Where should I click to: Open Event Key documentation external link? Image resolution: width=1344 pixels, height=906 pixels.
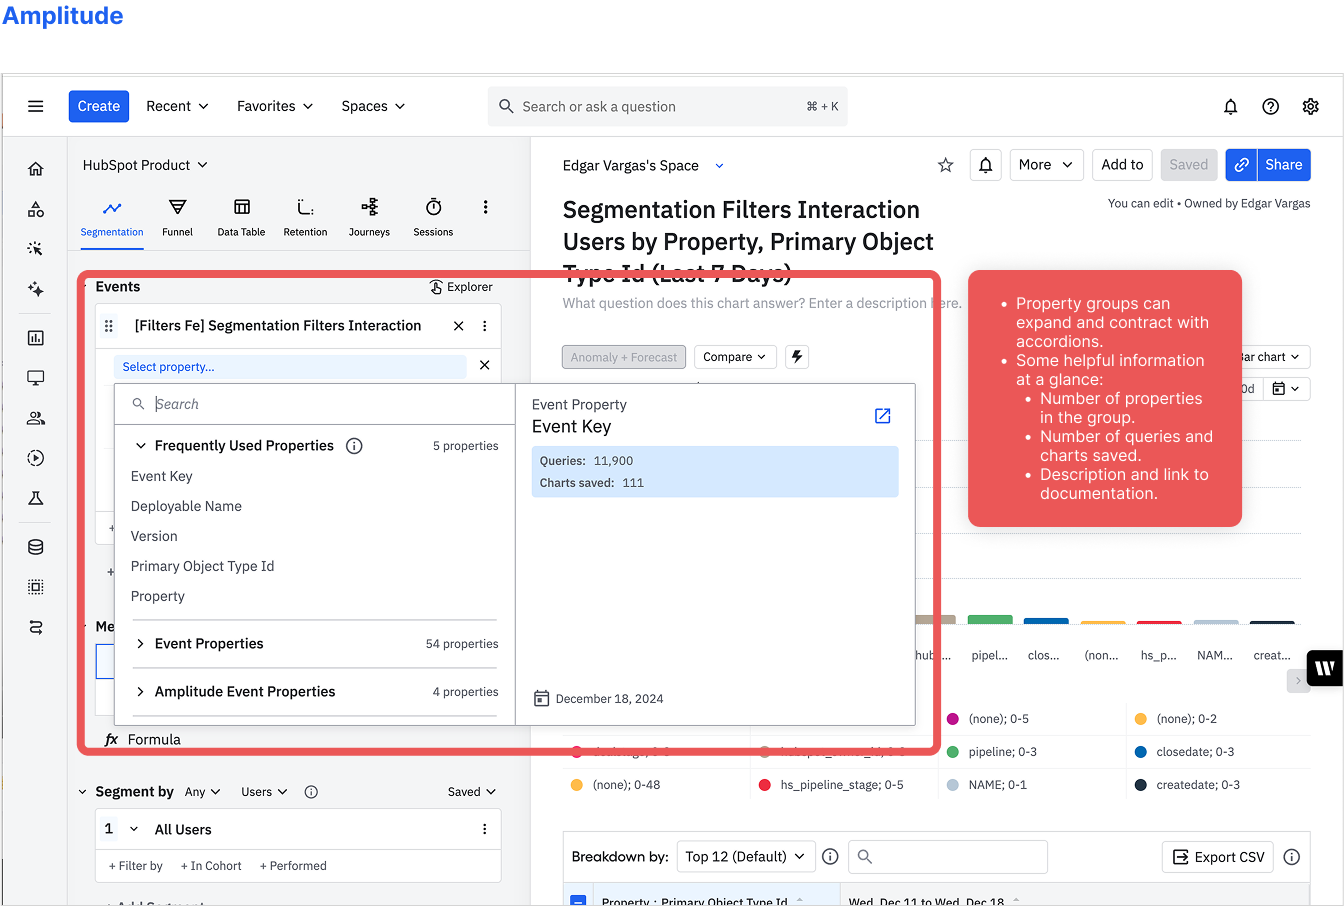pyautogui.click(x=882, y=416)
